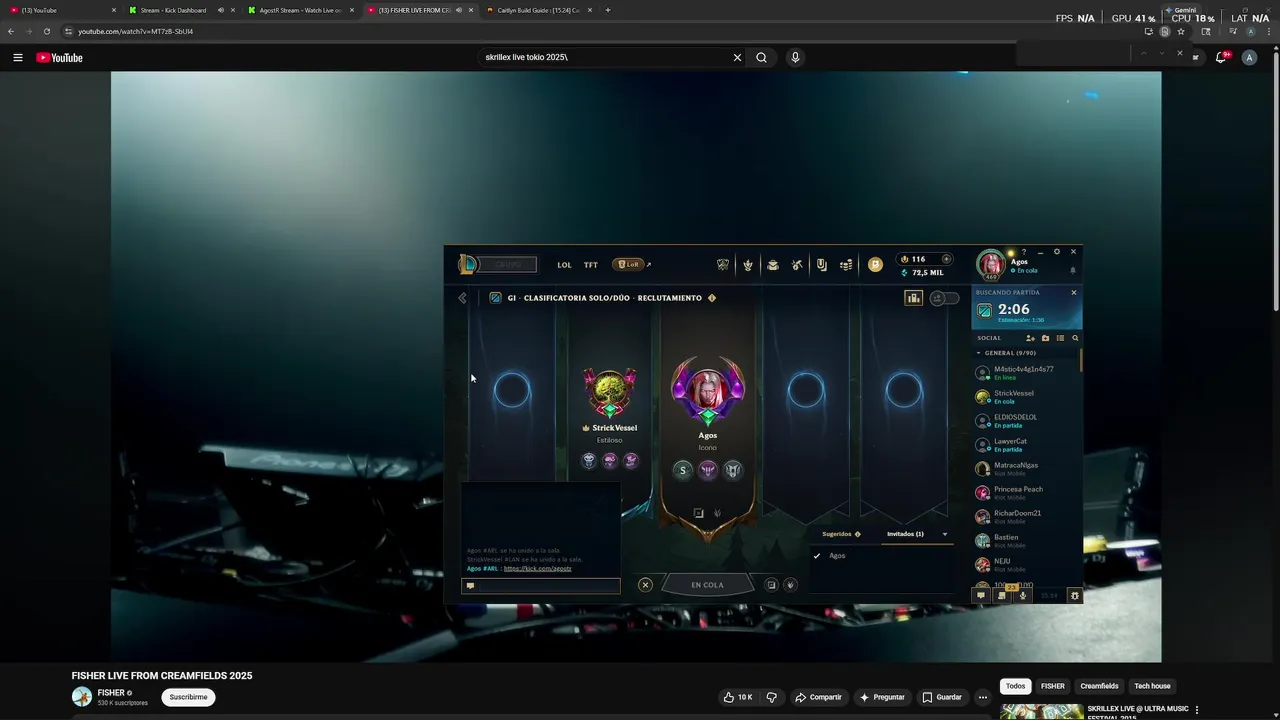Click EN COLA queue button
Viewport: 1280px width, 720px height.
[707, 585]
